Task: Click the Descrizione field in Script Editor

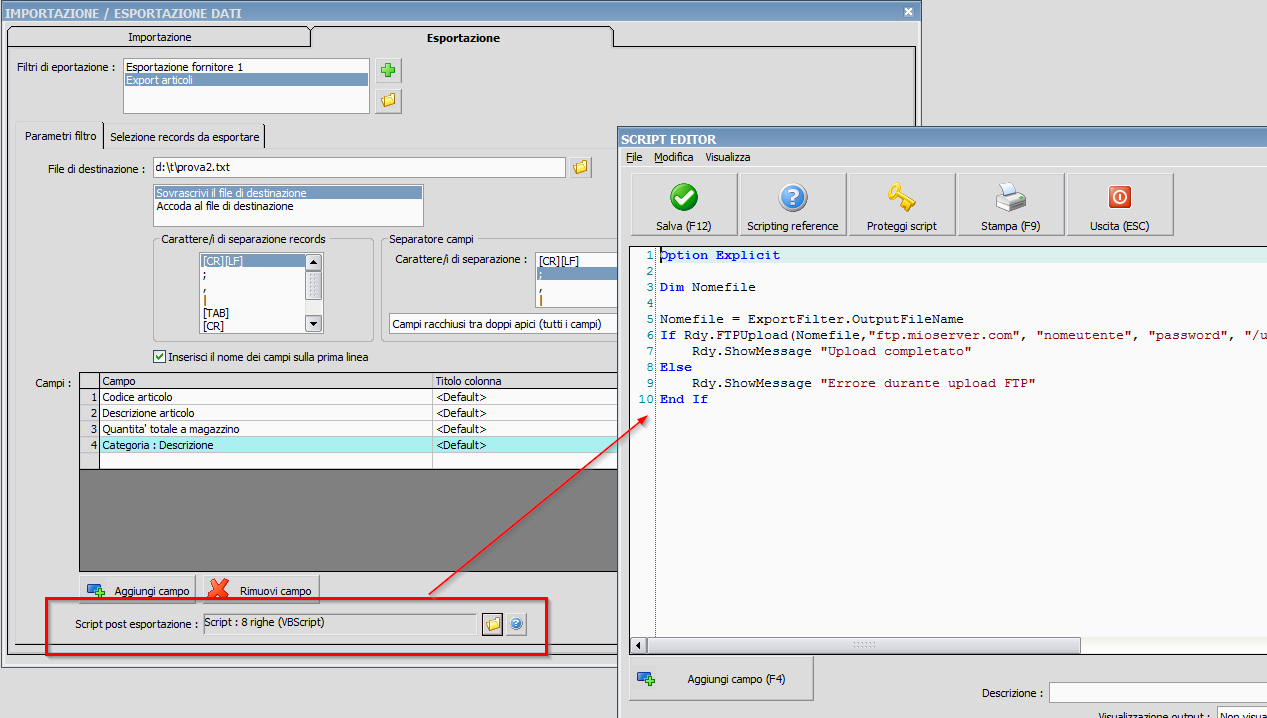Action: [1158, 693]
